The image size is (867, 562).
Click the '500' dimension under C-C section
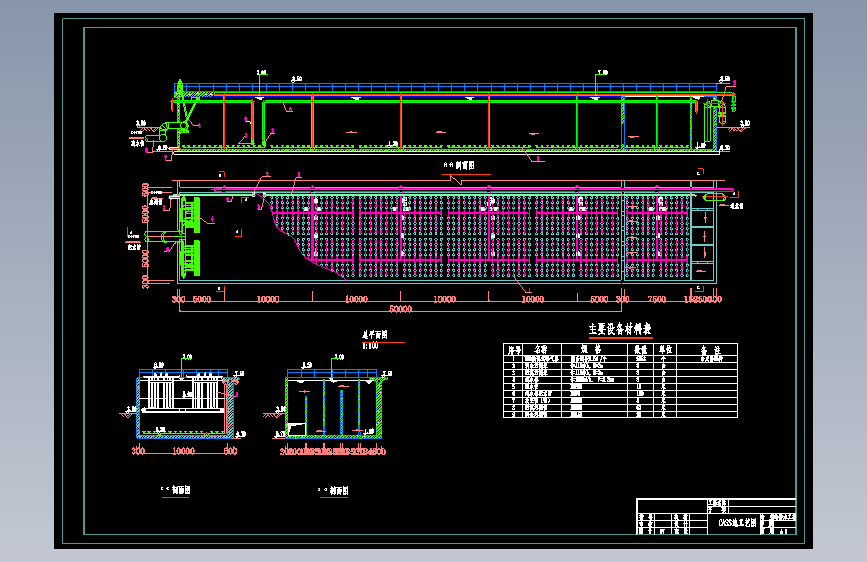point(231,451)
